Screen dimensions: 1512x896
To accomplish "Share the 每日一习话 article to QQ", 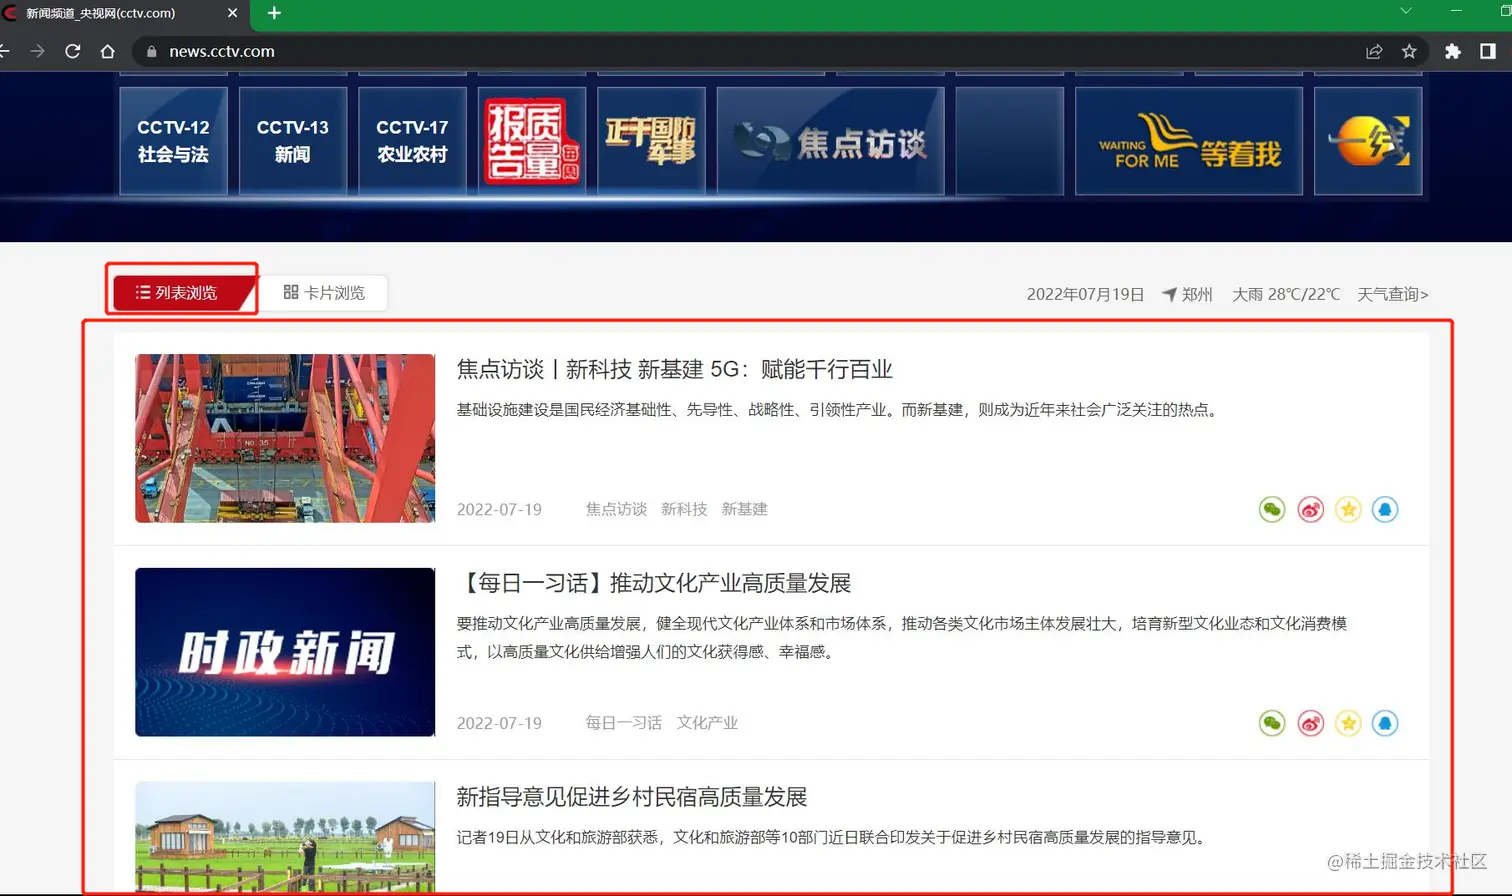I will click(1385, 723).
